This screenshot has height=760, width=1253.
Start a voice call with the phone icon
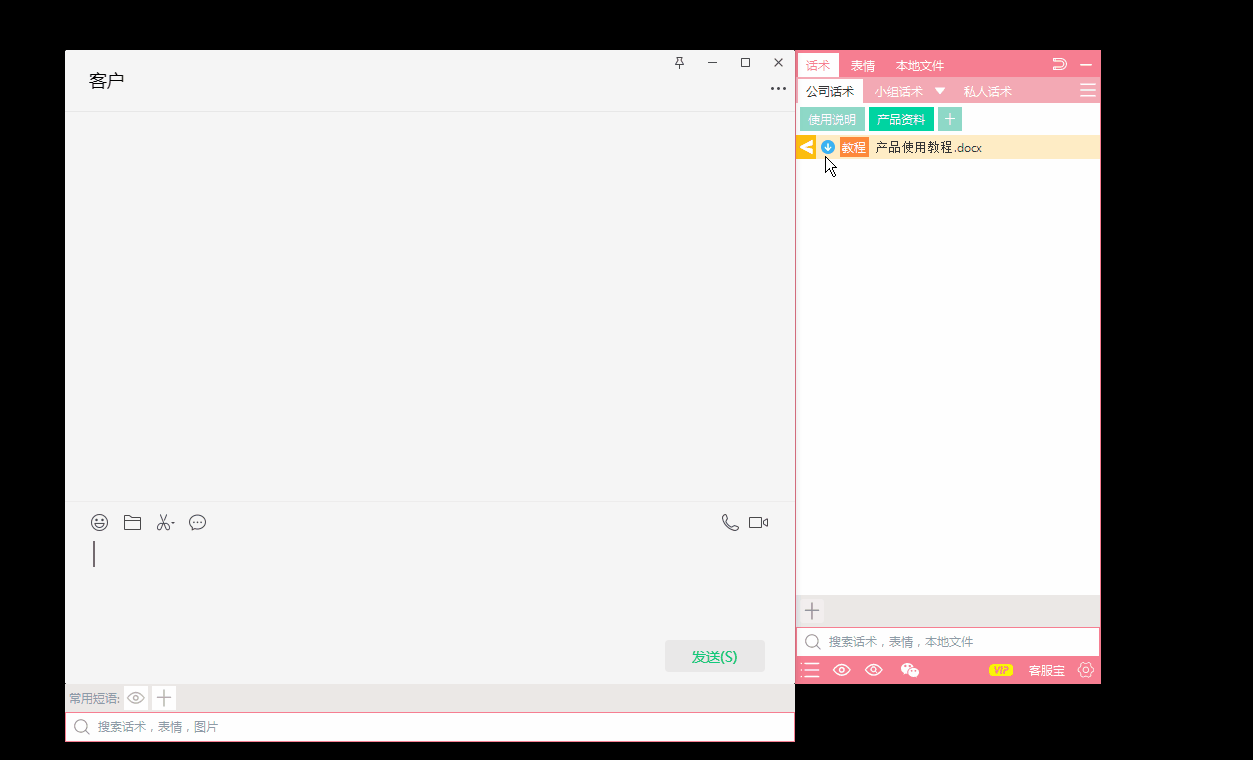tap(729, 522)
